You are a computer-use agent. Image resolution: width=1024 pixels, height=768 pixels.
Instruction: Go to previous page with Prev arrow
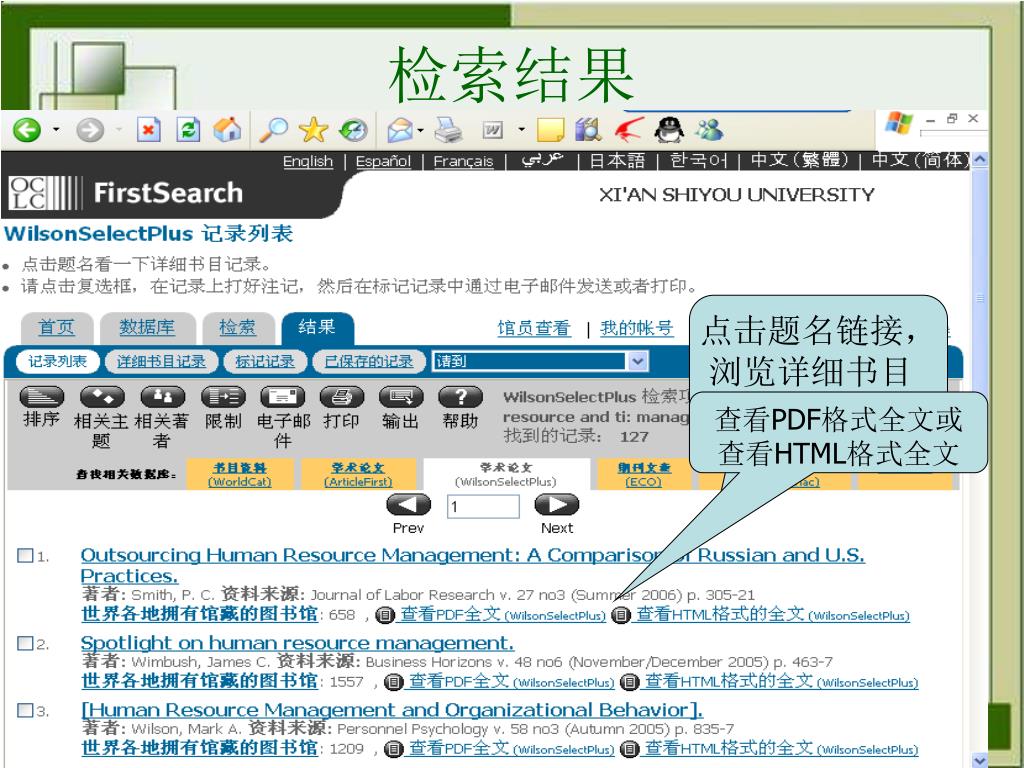[409, 505]
